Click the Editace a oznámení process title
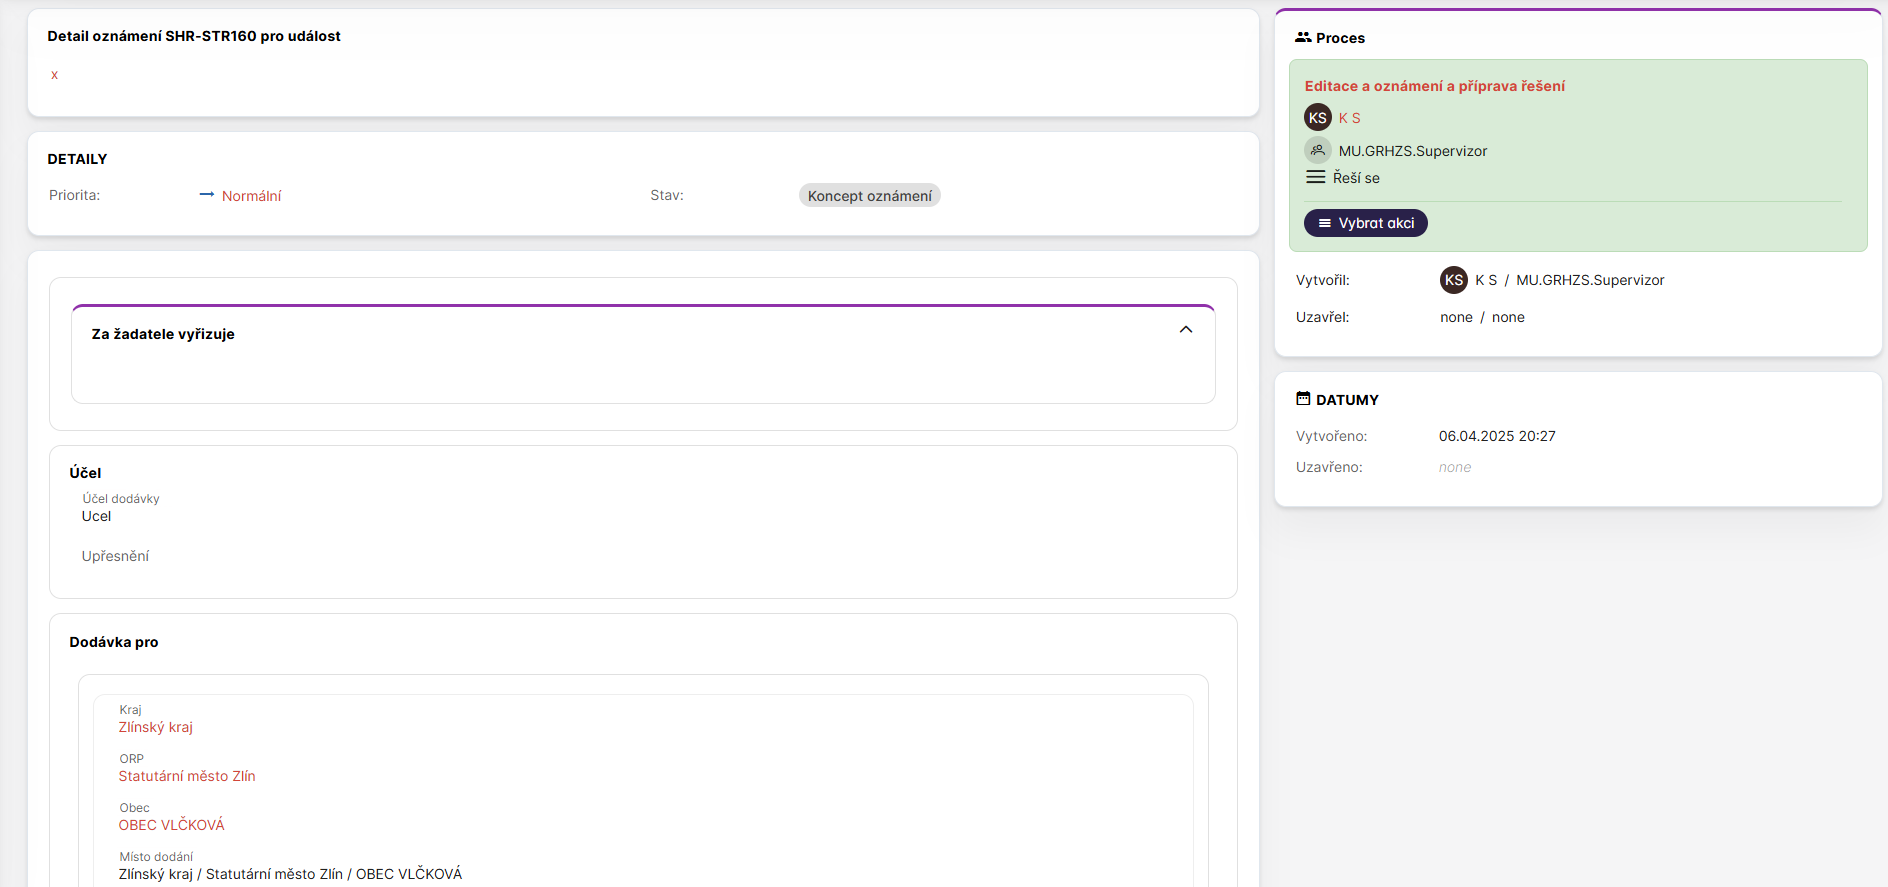The width and height of the screenshot is (1888, 887). tap(1434, 86)
